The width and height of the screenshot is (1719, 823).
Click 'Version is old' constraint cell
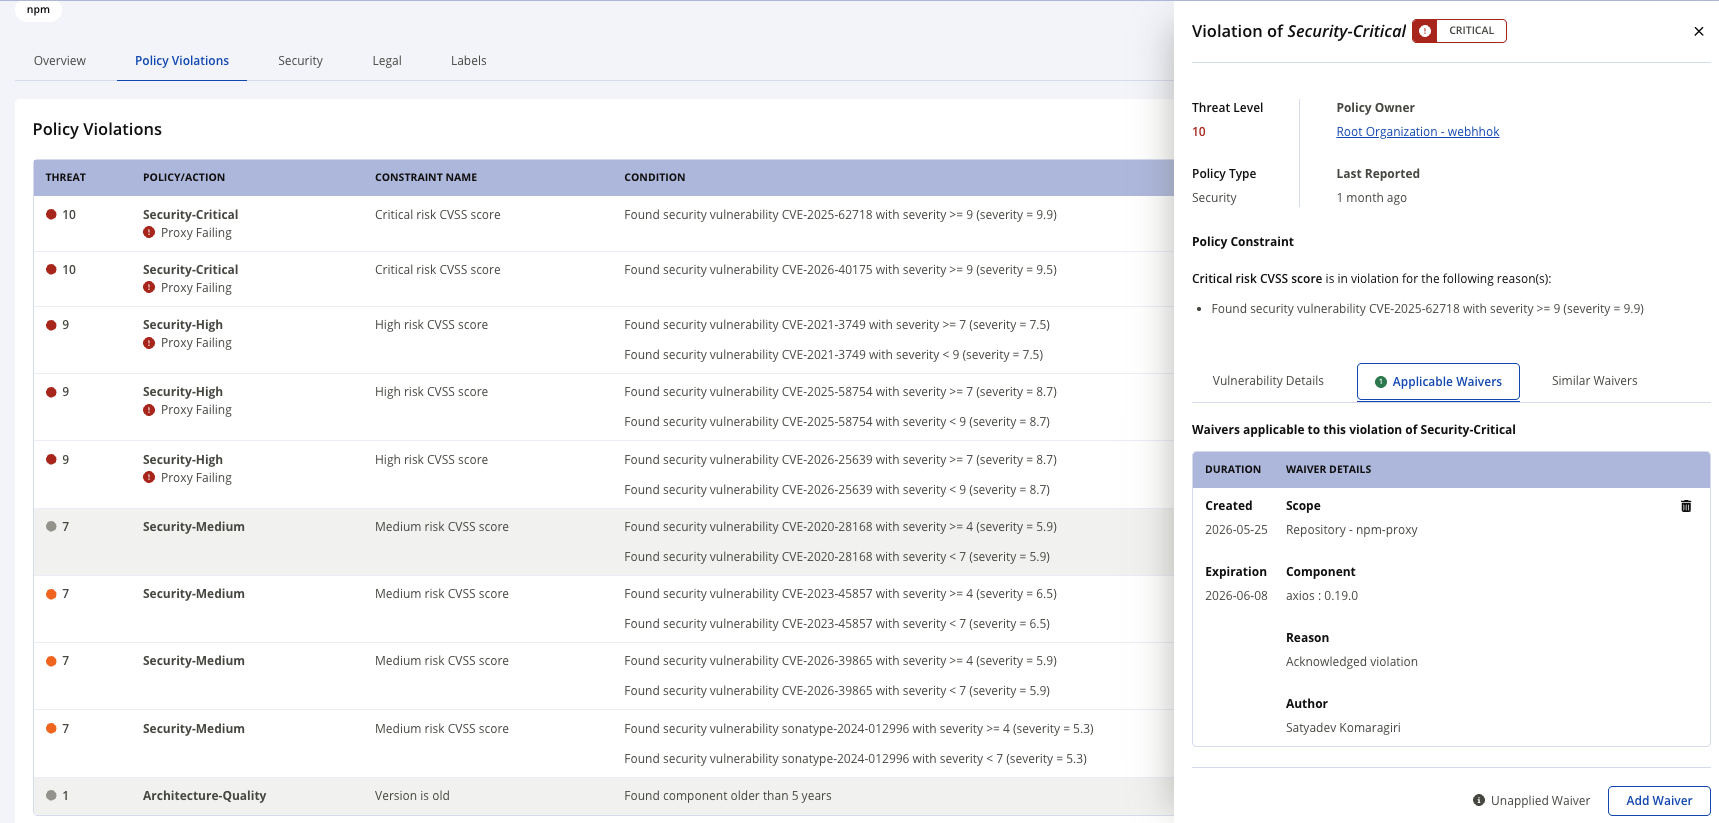[412, 796]
